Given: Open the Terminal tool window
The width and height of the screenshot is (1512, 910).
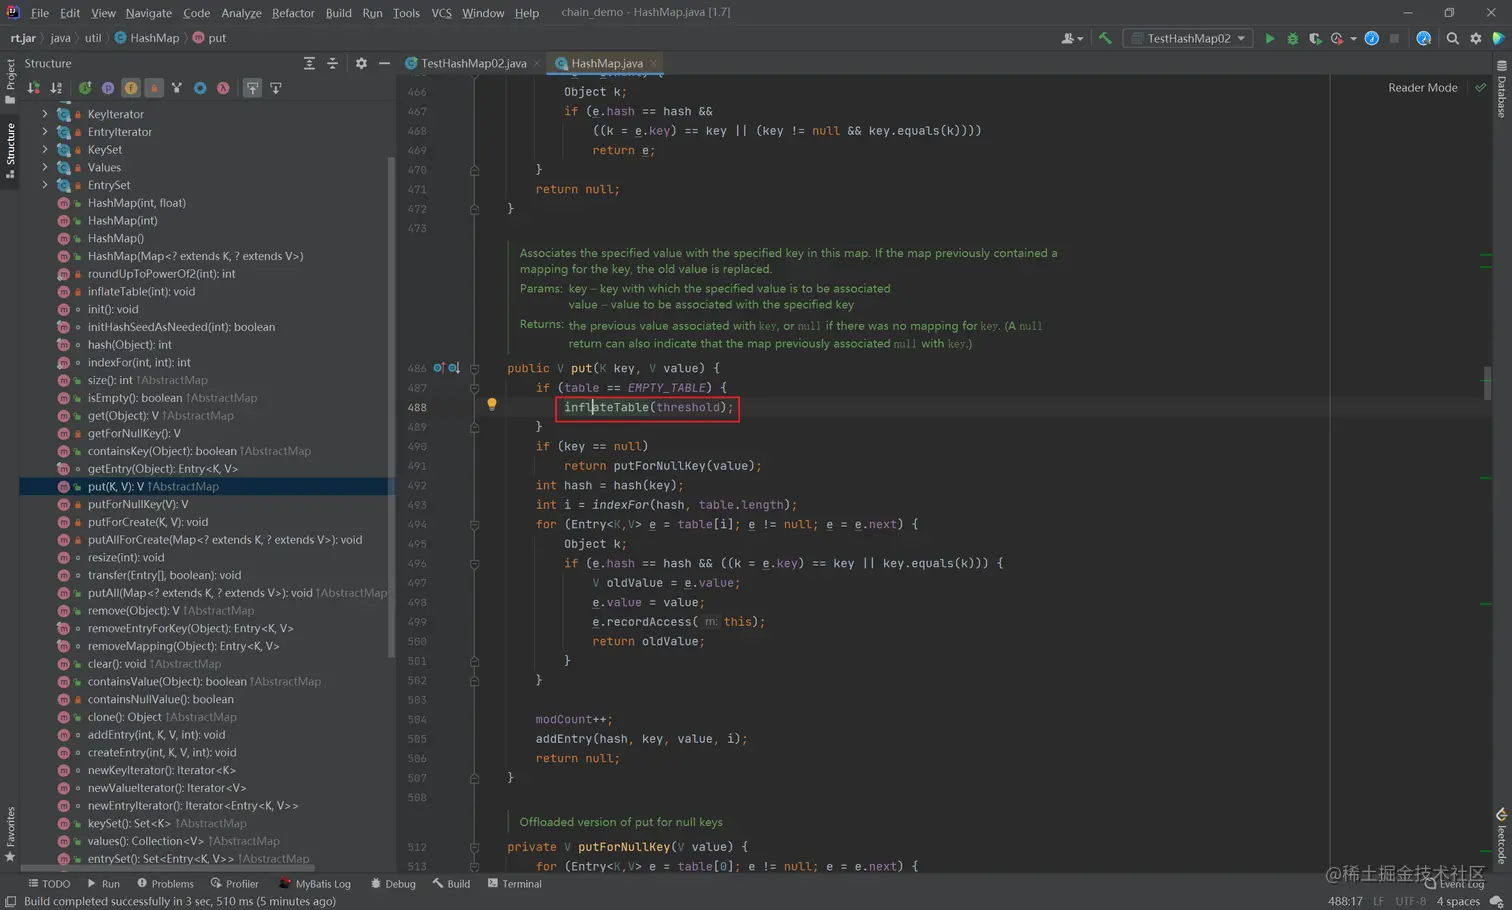Looking at the screenshot, I should coord(515,884).
